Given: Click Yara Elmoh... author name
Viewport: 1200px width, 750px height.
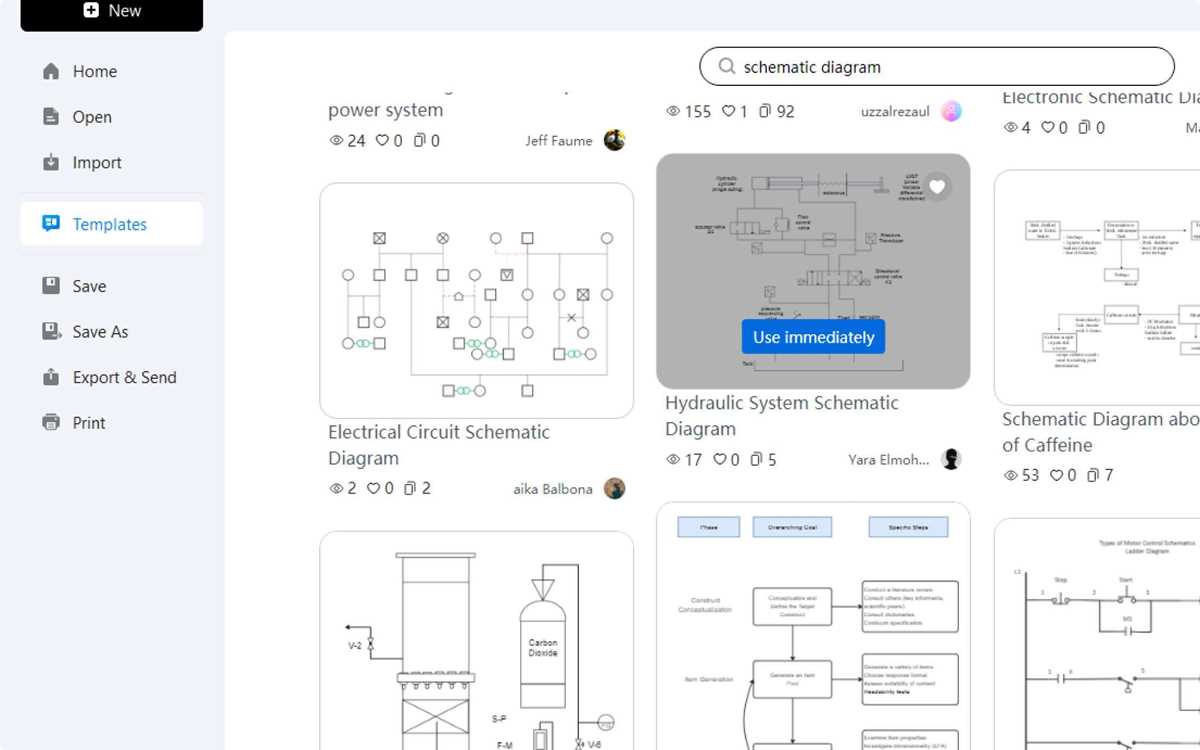Looking at the screenshot, I should [x=889, y=460].
